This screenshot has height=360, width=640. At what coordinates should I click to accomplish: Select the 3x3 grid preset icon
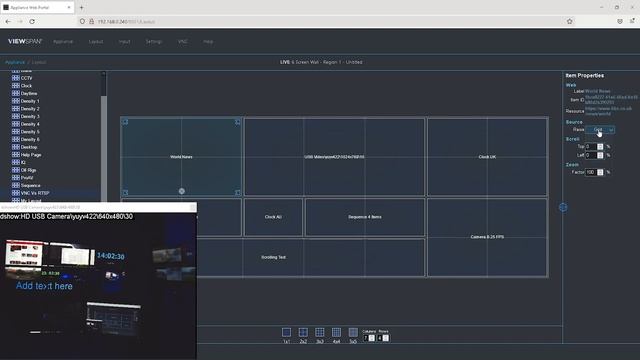pos(320,332)
